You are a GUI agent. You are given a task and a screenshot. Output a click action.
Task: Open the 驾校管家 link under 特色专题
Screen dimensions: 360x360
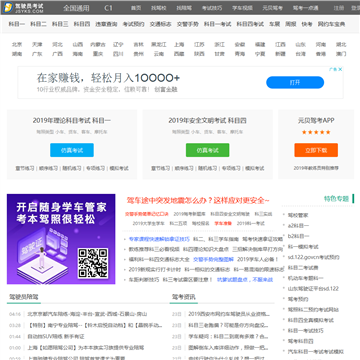click(298, 215)
